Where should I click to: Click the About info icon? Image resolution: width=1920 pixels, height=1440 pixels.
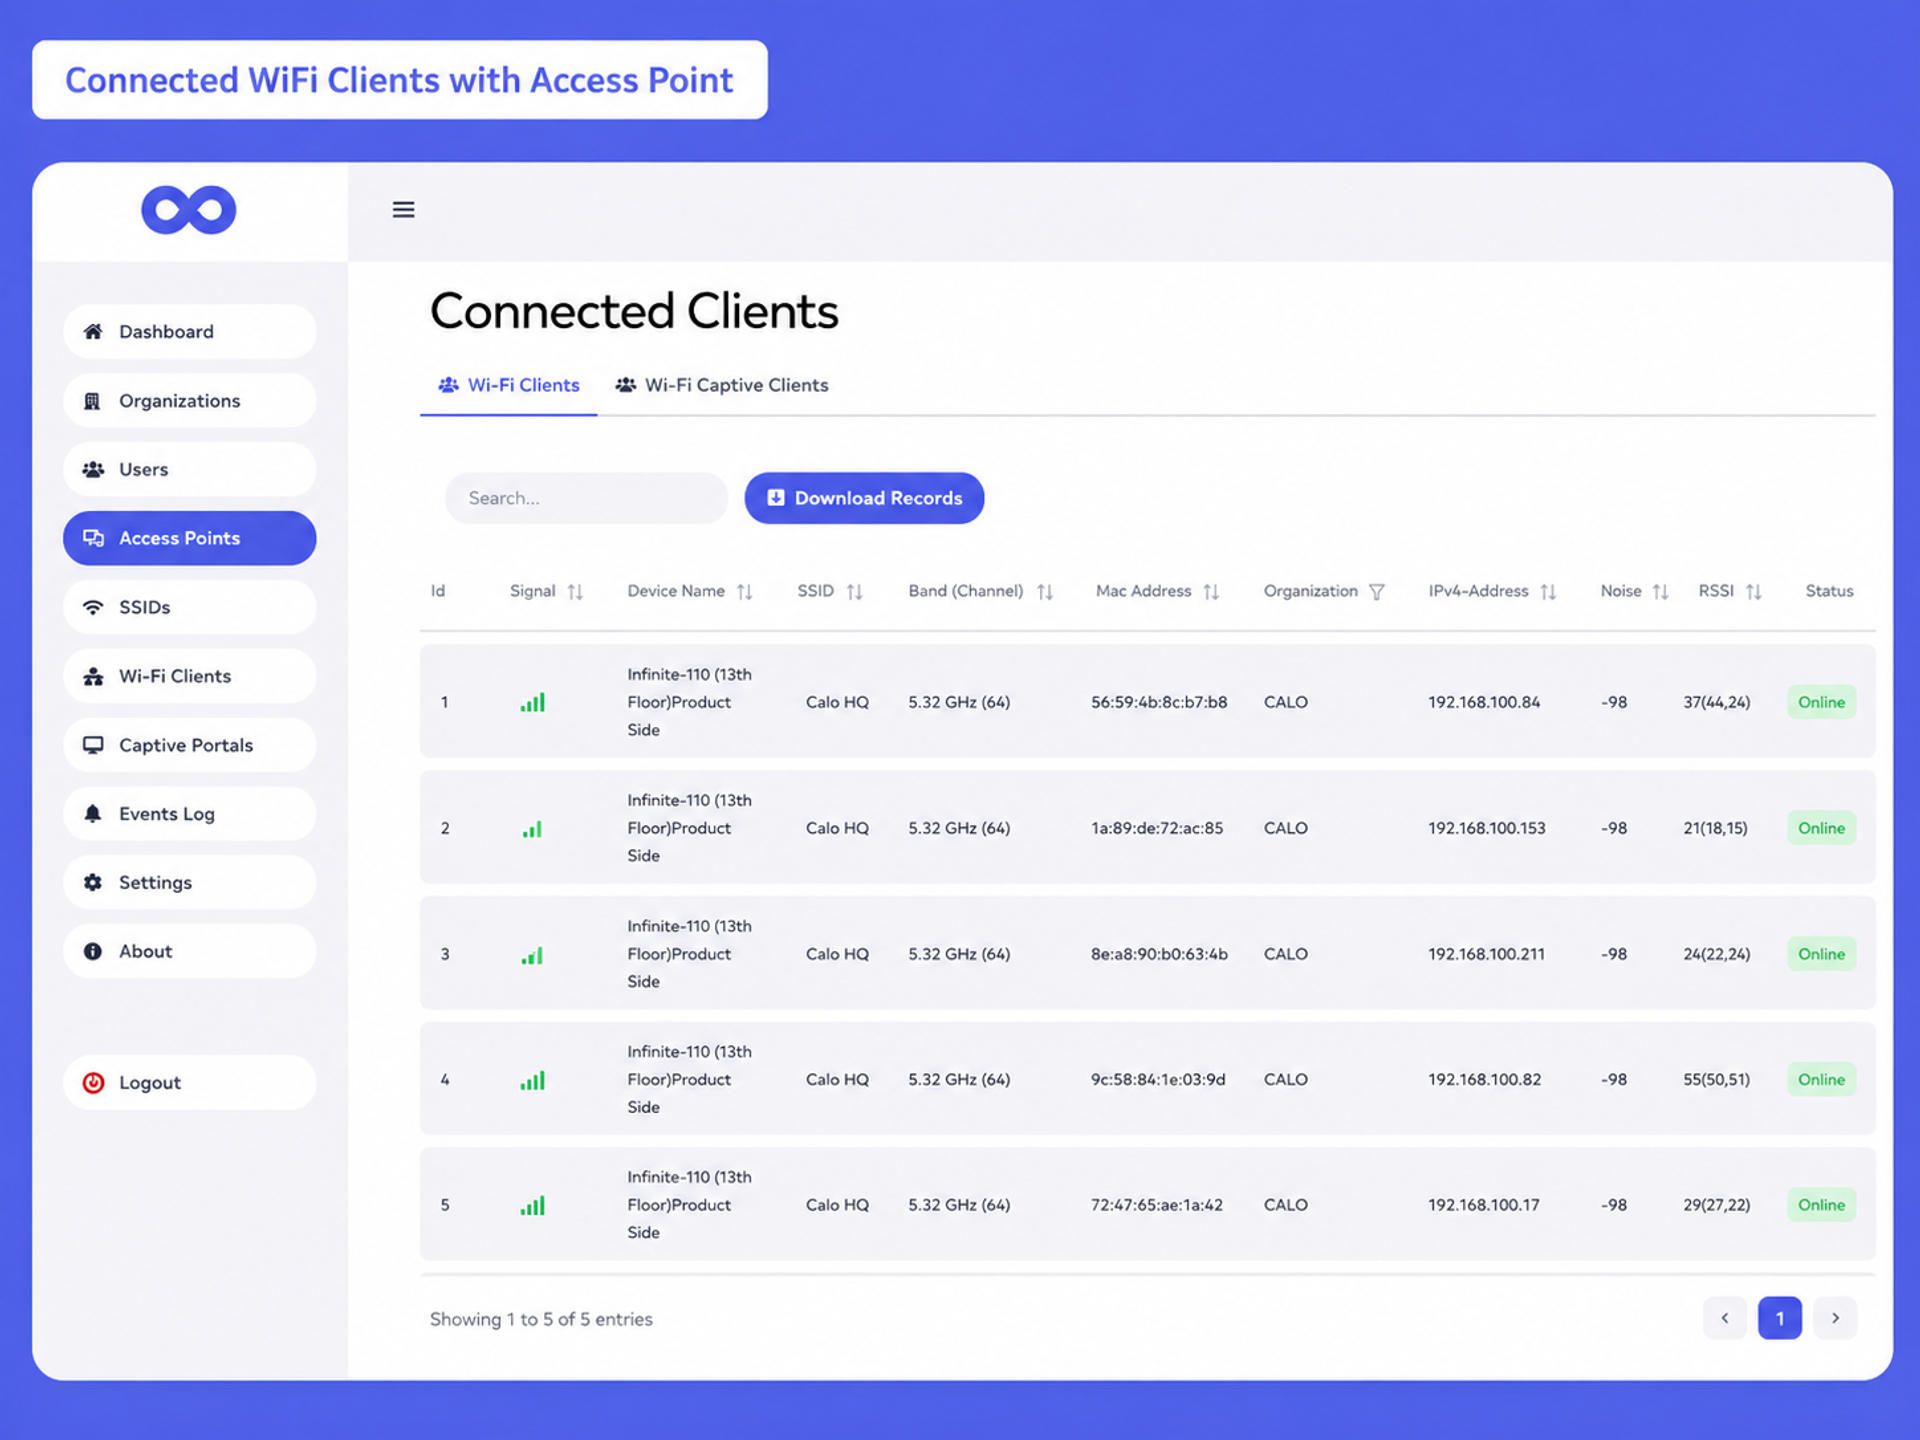pos(93,951)
